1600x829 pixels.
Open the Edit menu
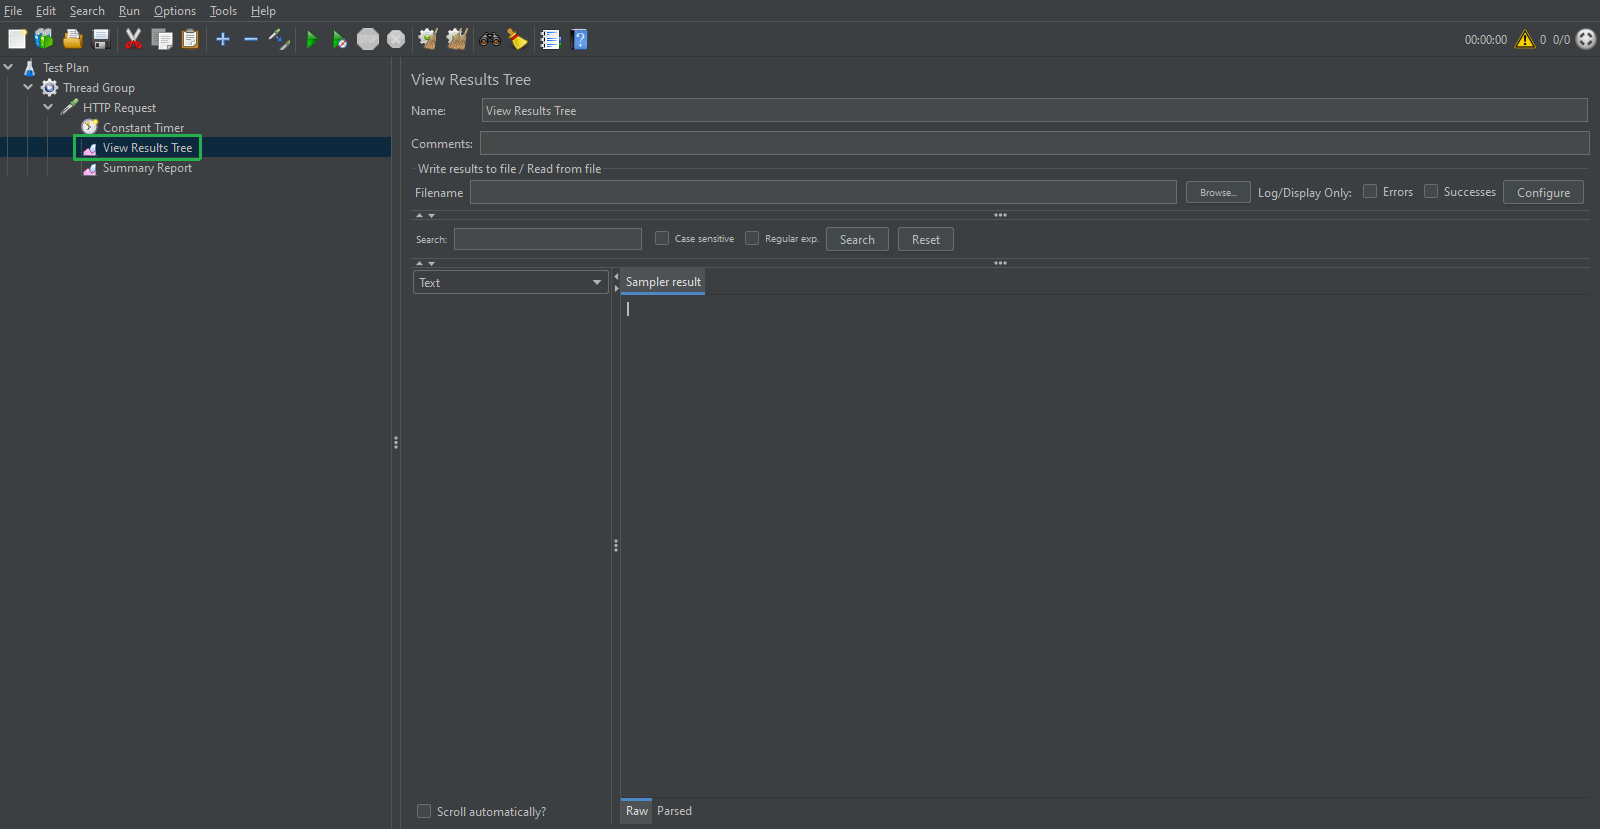[x=46, y=11]
